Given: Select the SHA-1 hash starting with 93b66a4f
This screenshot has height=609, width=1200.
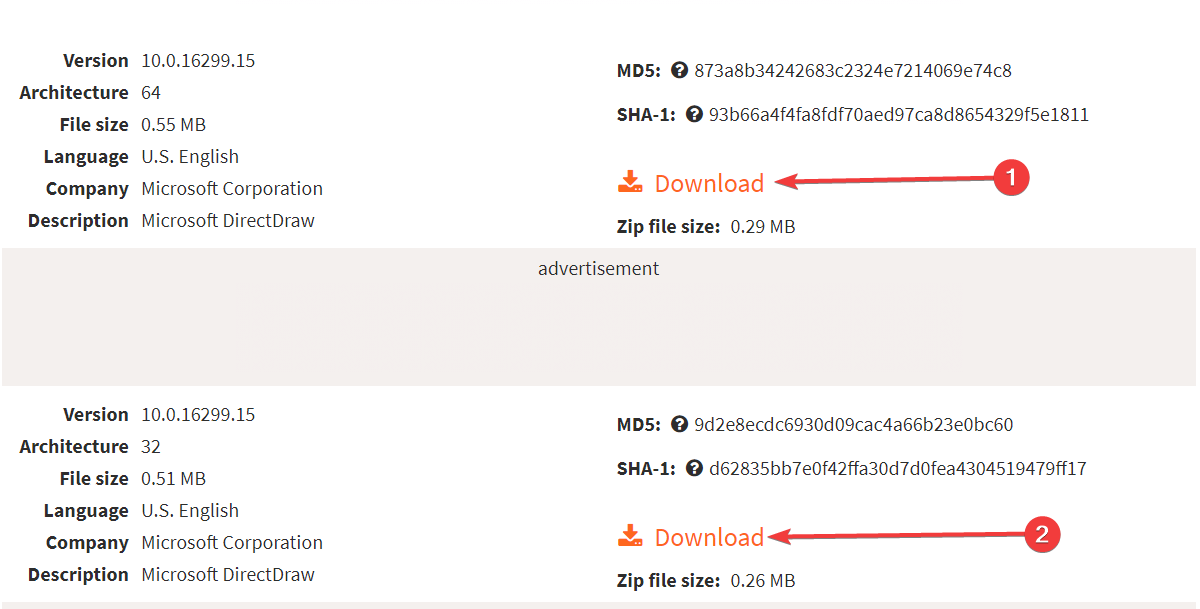Looking at the screenshot, I should [899, 115].
